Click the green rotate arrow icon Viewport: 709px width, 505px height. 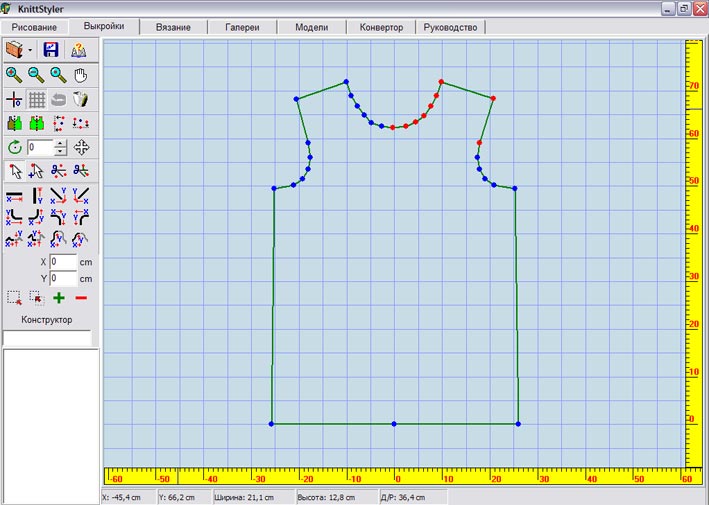[15, 147]
